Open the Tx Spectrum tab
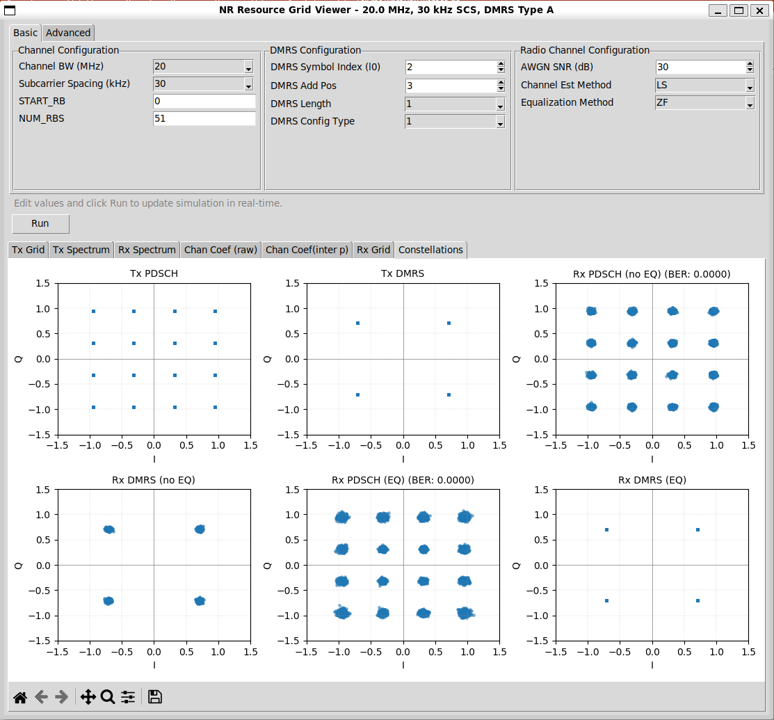Image resolution: width=774 pixels, height=720 pixels. click(81, 250)
